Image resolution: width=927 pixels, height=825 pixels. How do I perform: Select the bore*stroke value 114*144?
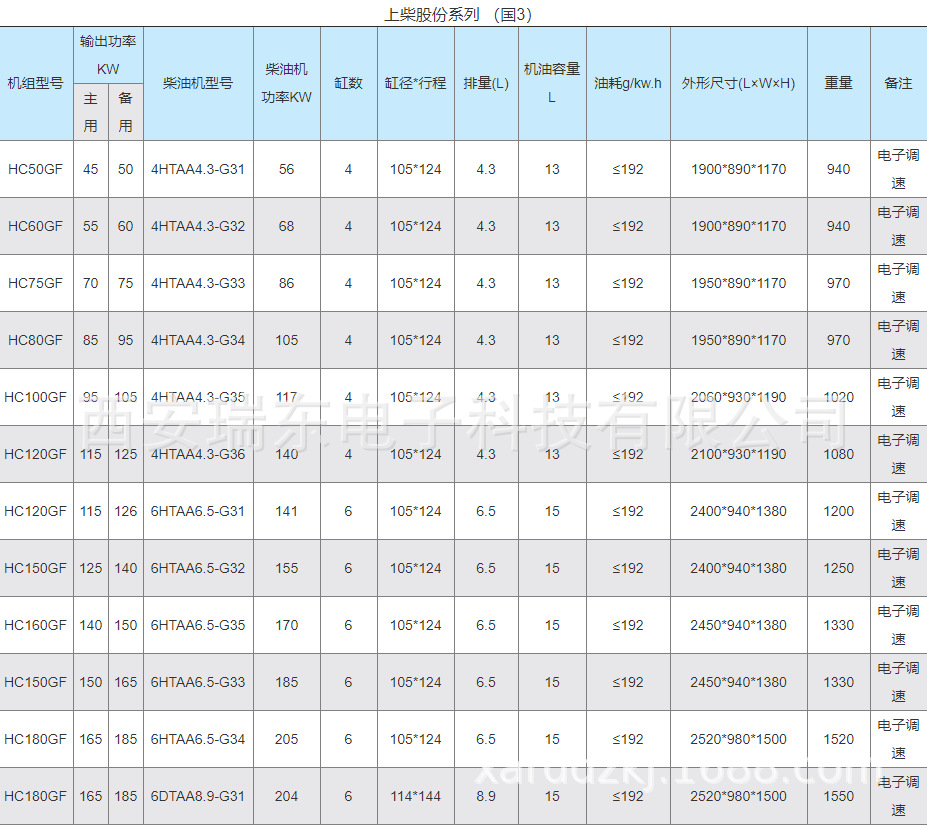416,796
